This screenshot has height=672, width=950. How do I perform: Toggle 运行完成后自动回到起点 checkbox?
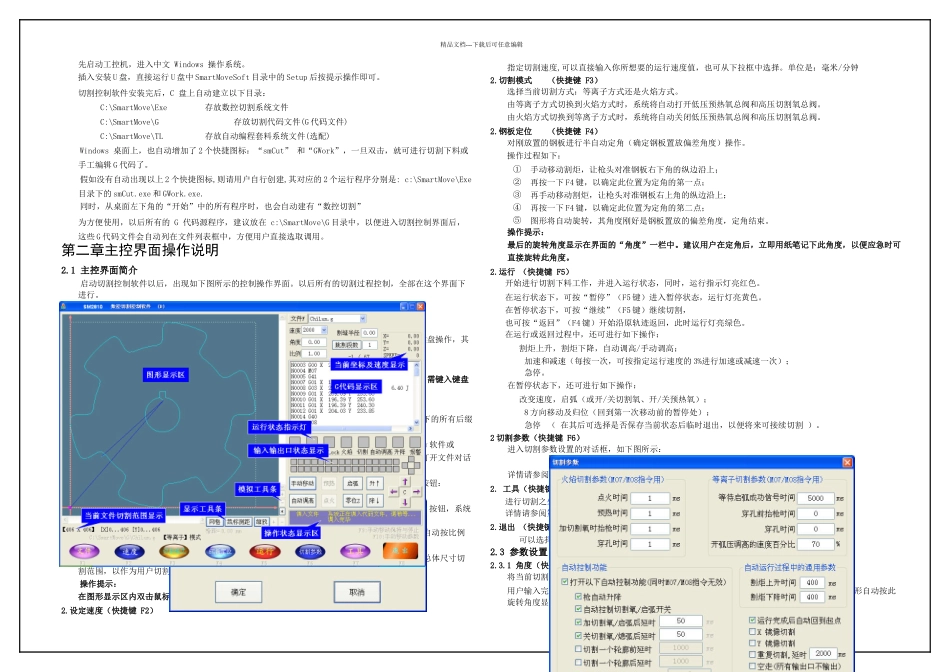click(752, 620)
